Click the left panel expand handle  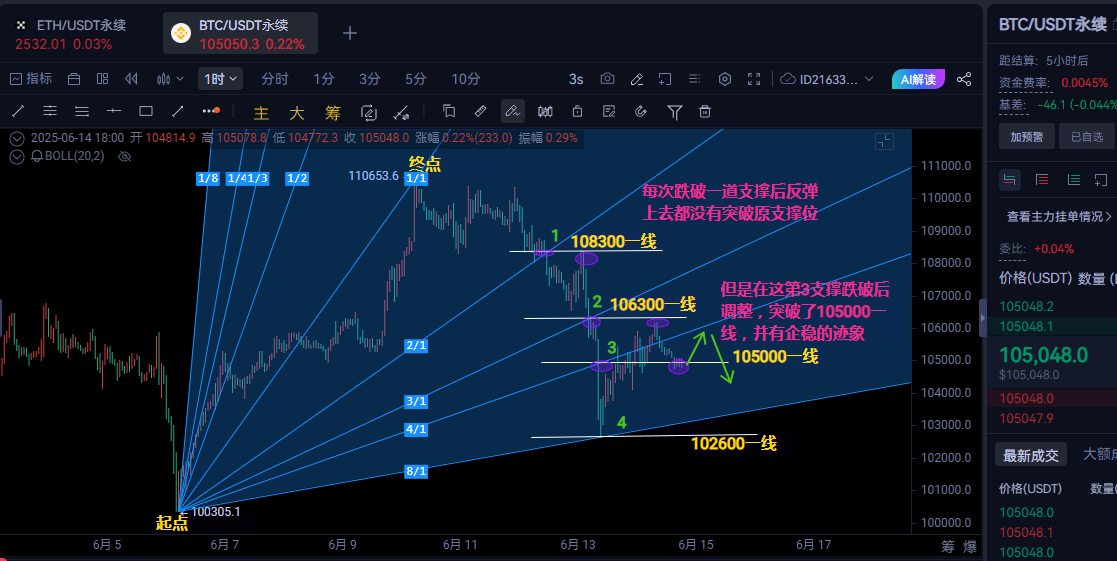pyautogui.click(x=1, y=319)
